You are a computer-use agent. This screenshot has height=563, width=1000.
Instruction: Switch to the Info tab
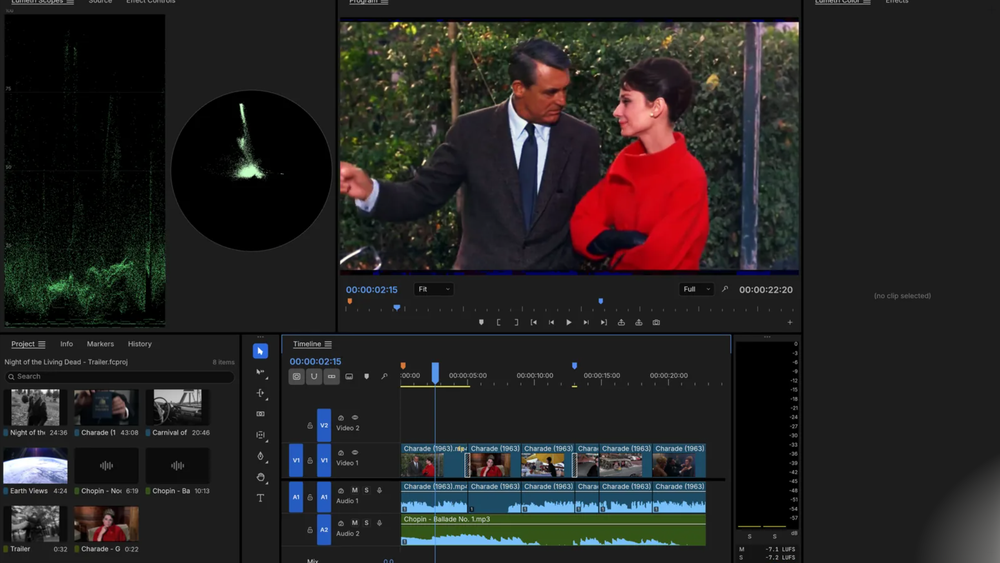(66, 344)
